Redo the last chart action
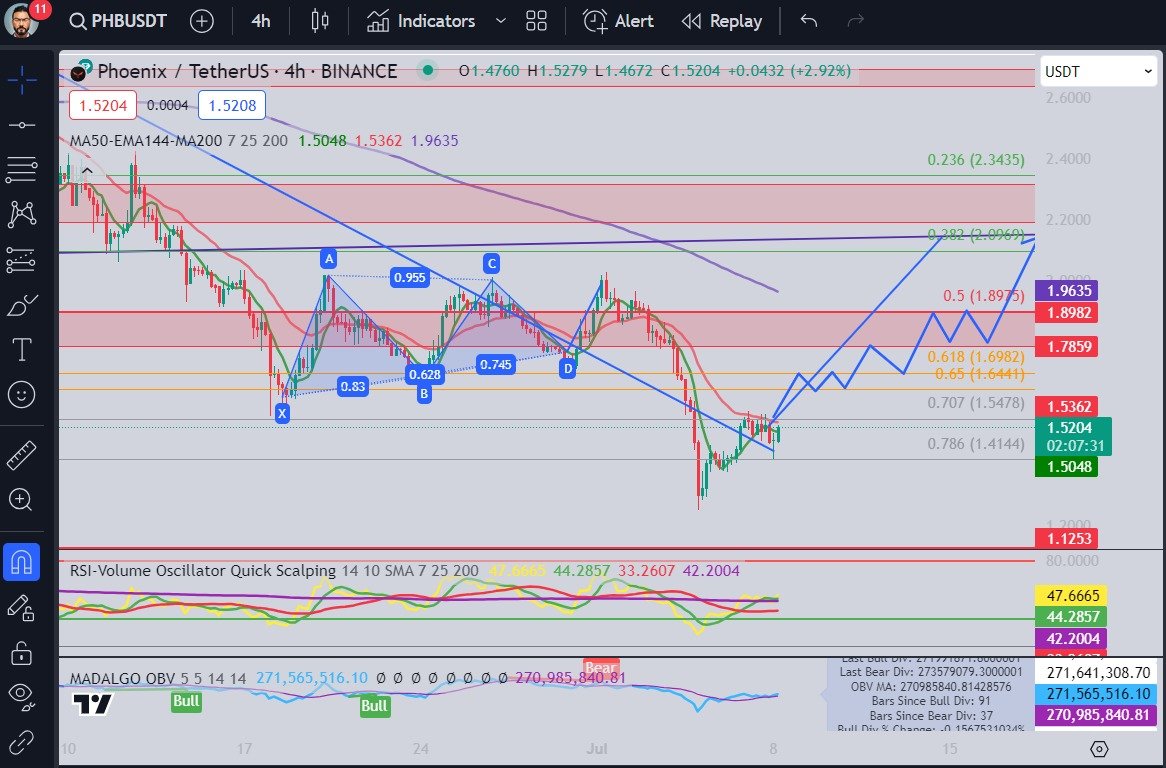Screen dimensions: 1166x768 [x=856, y=21]
